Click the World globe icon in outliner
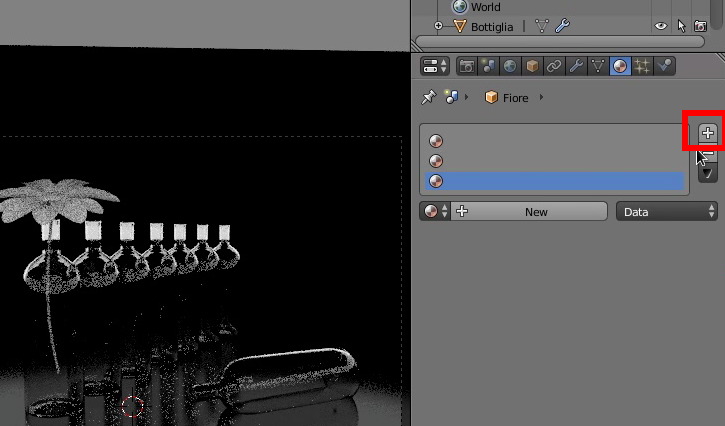Screen dimensions: 725x426 point(460,6)
